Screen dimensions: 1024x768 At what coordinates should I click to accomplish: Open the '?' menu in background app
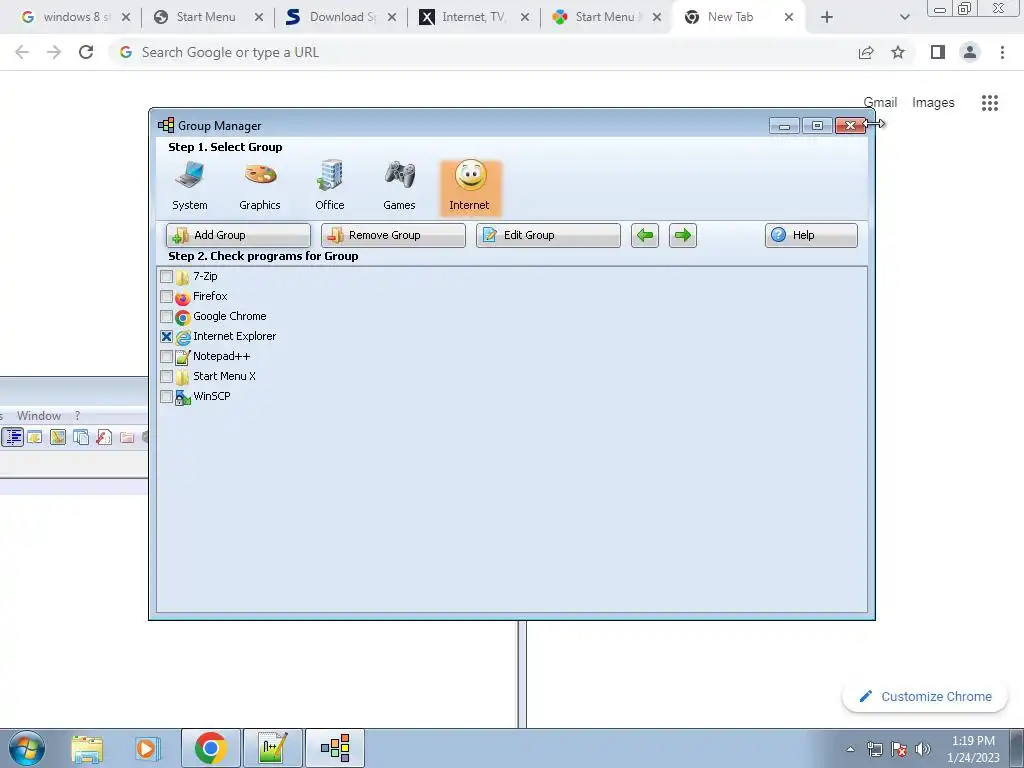tap(77, 416)
